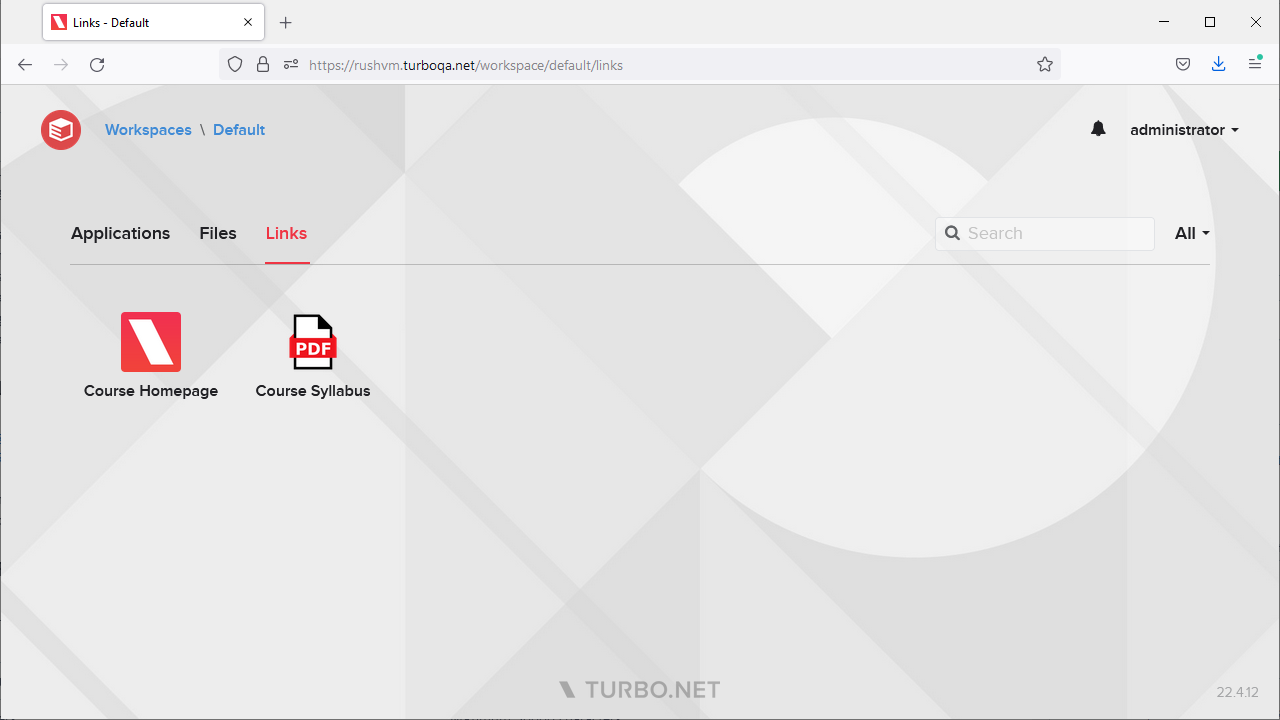The height and width of the screenshot is (720, 1280).
Task: Save page to Pocket
Action: pyautogui.click(x=1183, y=65)
